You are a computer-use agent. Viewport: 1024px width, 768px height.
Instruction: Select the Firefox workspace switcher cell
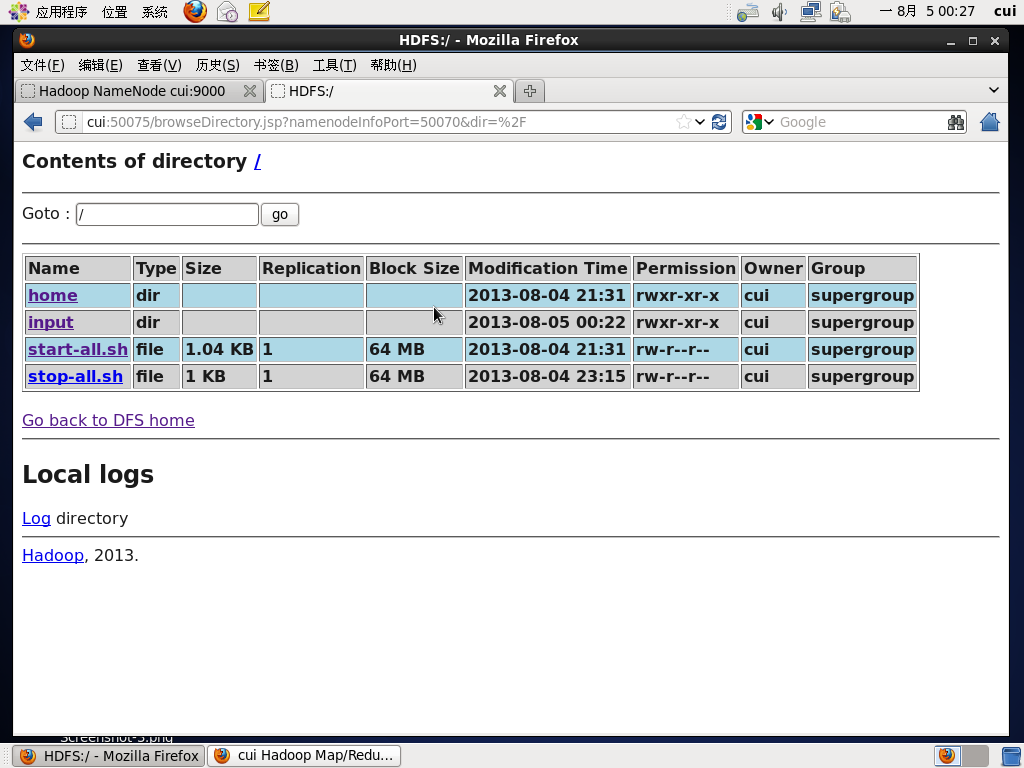pos(948,756)
